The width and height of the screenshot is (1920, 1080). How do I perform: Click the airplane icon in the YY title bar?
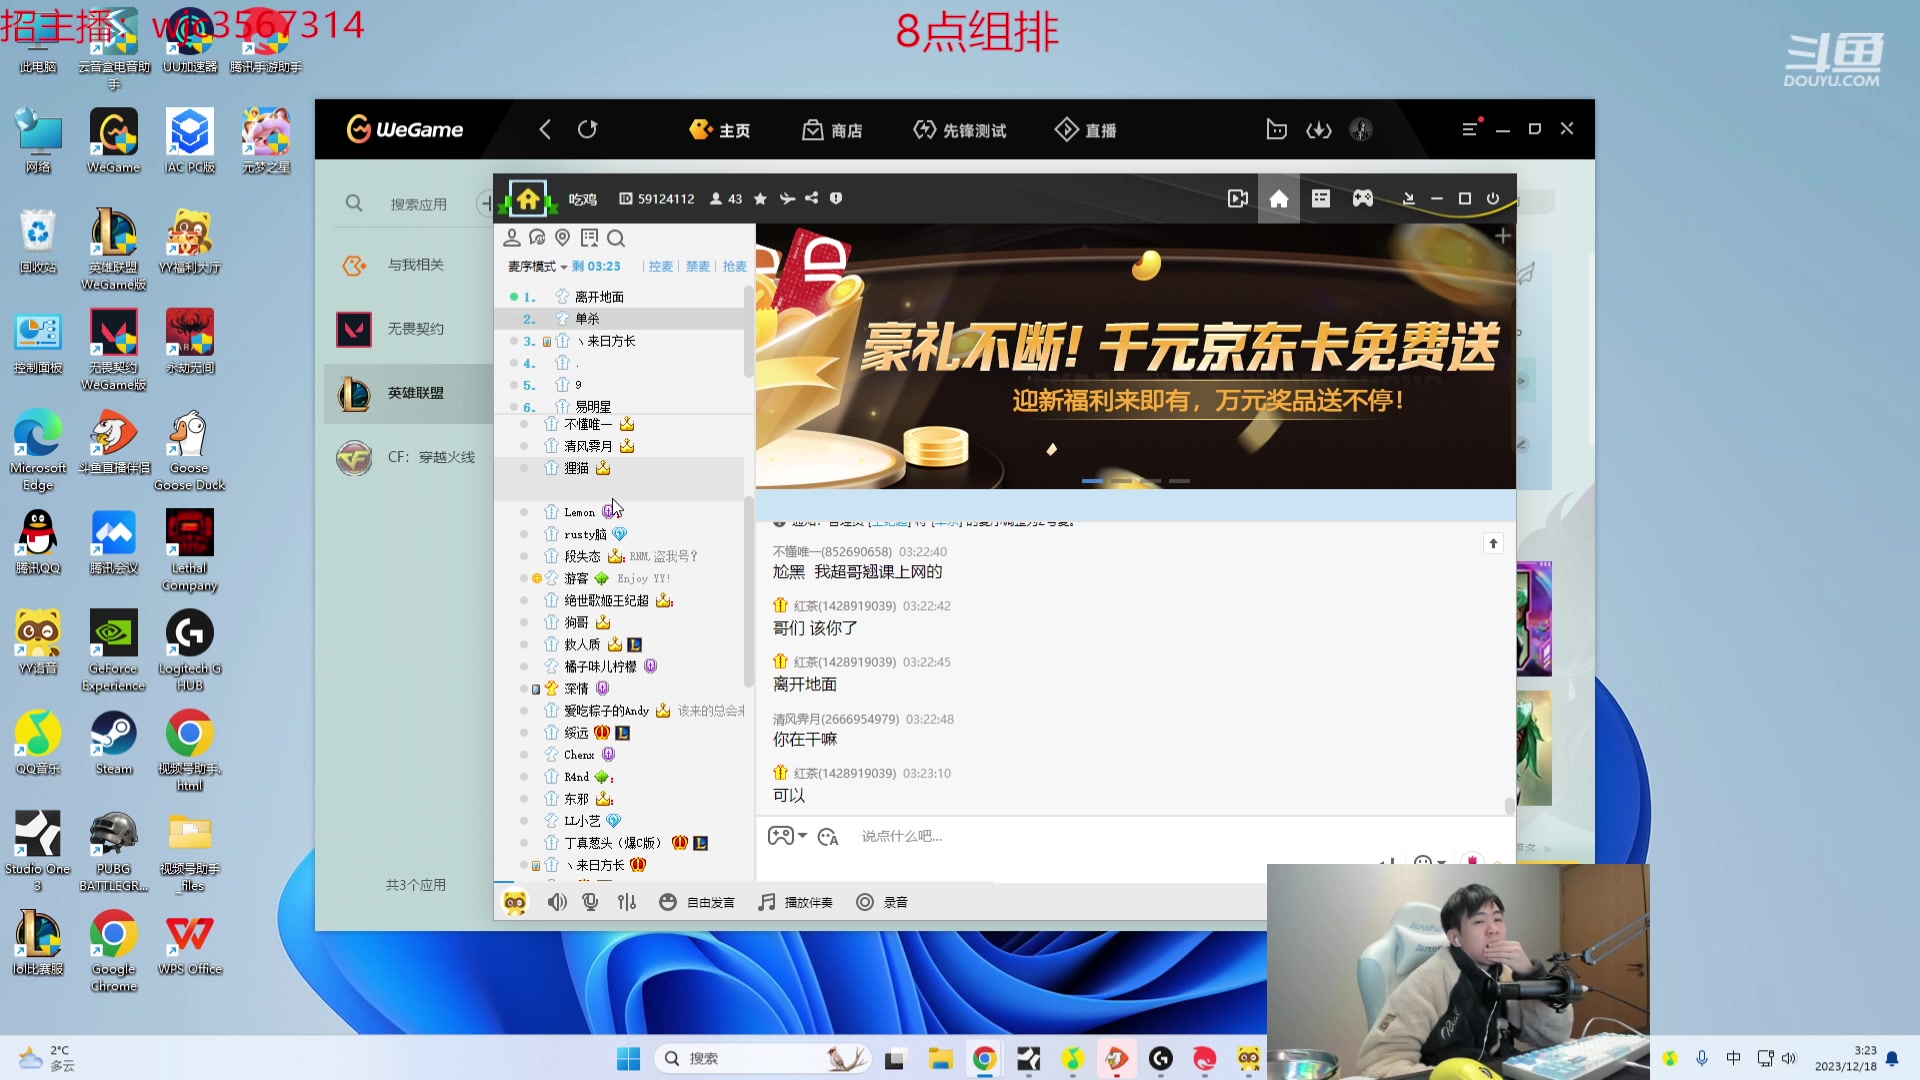point(787,199)
